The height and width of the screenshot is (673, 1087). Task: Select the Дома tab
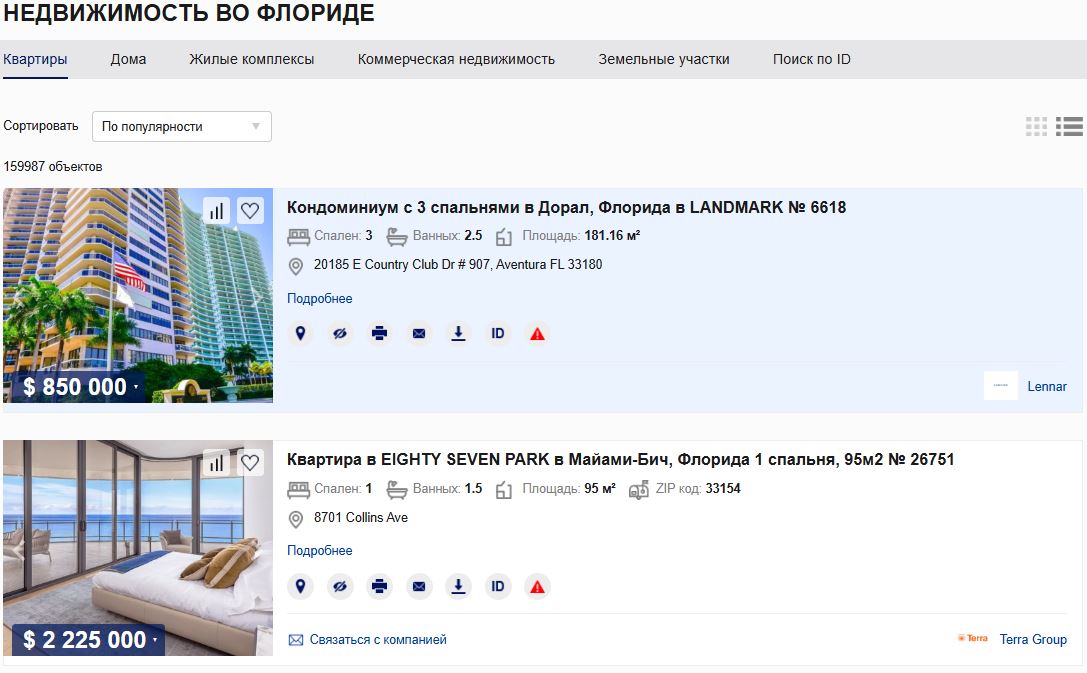pos(128,60)
